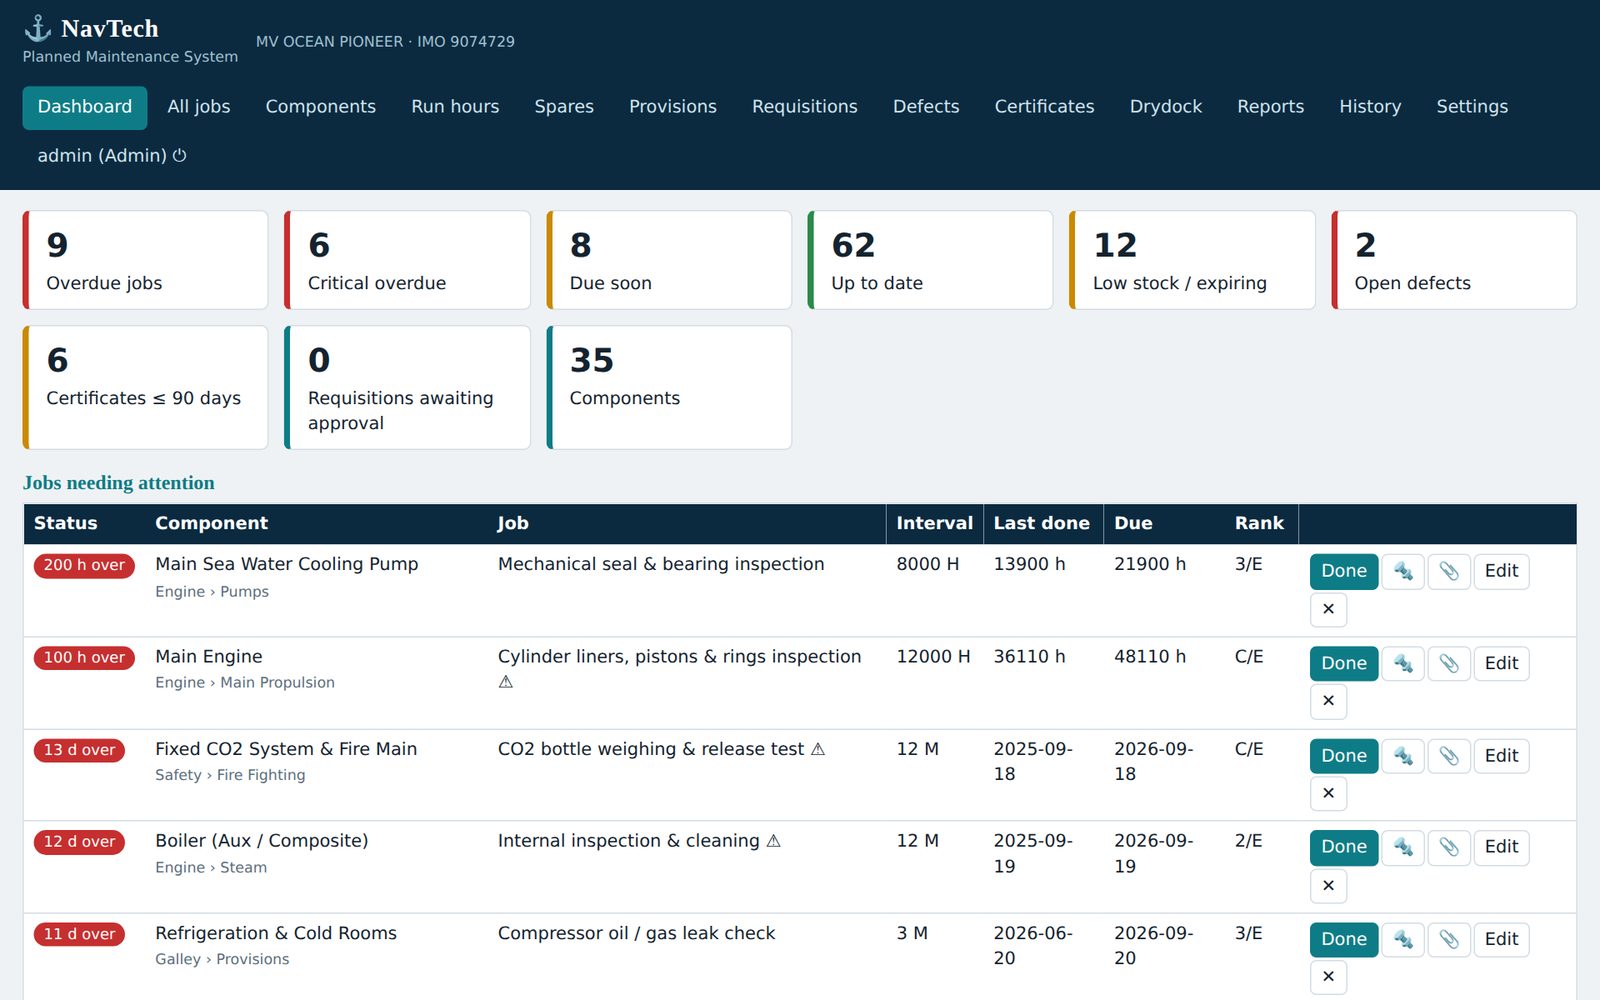Click the nut-and-bolt icon for Main Sea Water Cooling Pump
1600x1000 pixels.
1403,571
